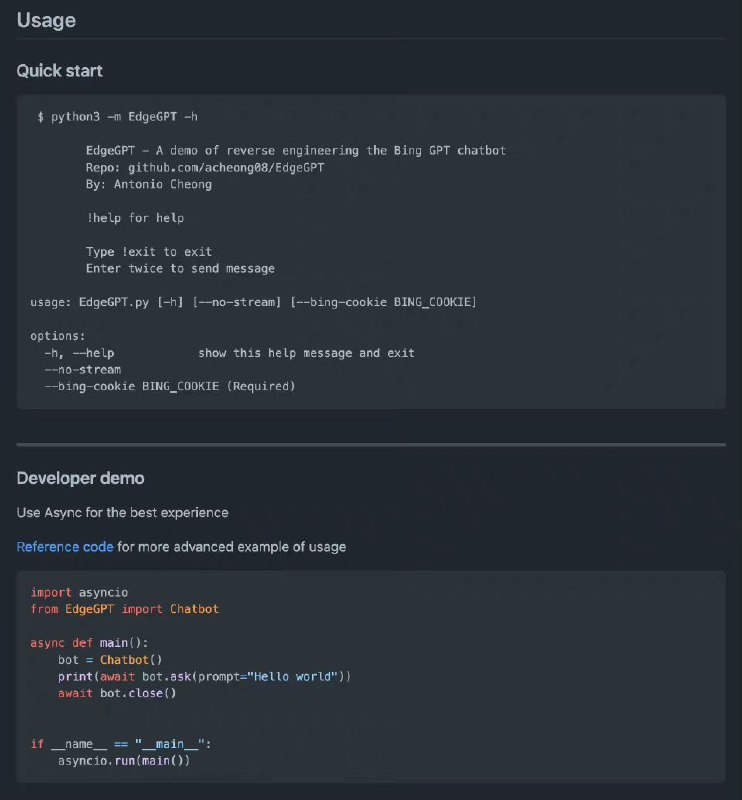Screen dimensions: 742x800
Task: Click the 'await bot.close()' code line
Action: click(117, 693)
